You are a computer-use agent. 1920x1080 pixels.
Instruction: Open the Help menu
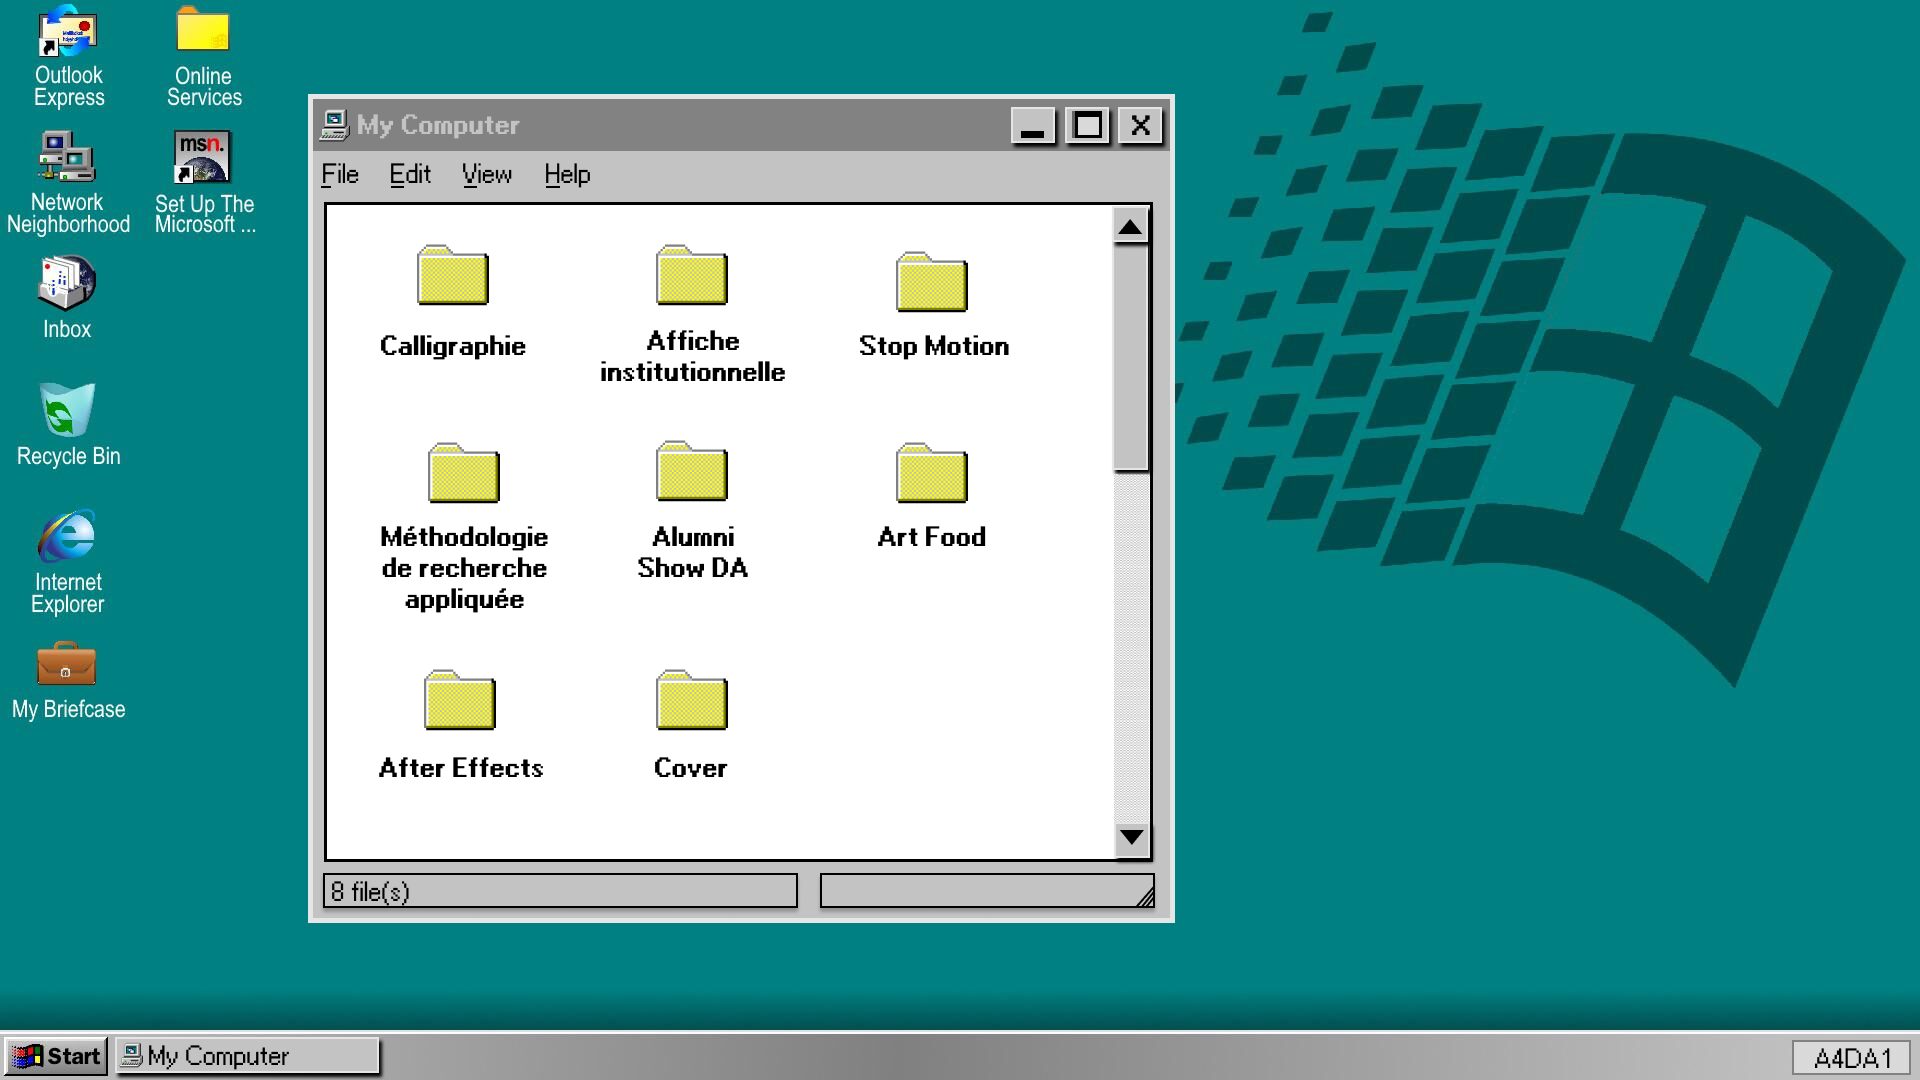[x=567, y=174]
